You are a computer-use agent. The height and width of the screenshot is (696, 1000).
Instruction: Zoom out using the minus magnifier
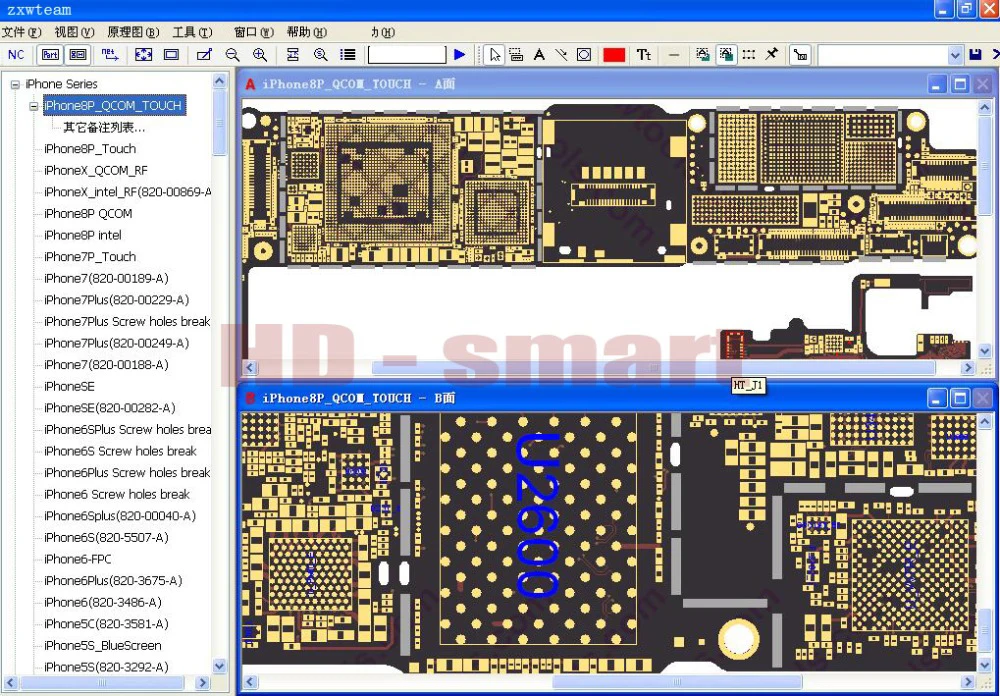pyautogui.click(x=232, y=55)
